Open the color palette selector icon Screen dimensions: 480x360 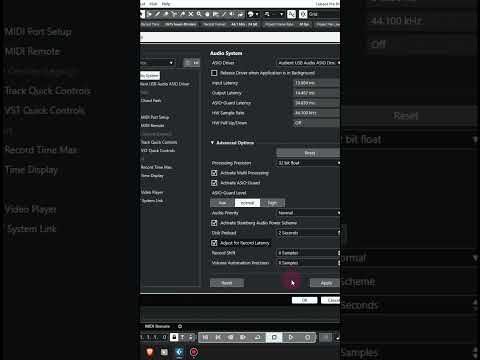point(251,14)
